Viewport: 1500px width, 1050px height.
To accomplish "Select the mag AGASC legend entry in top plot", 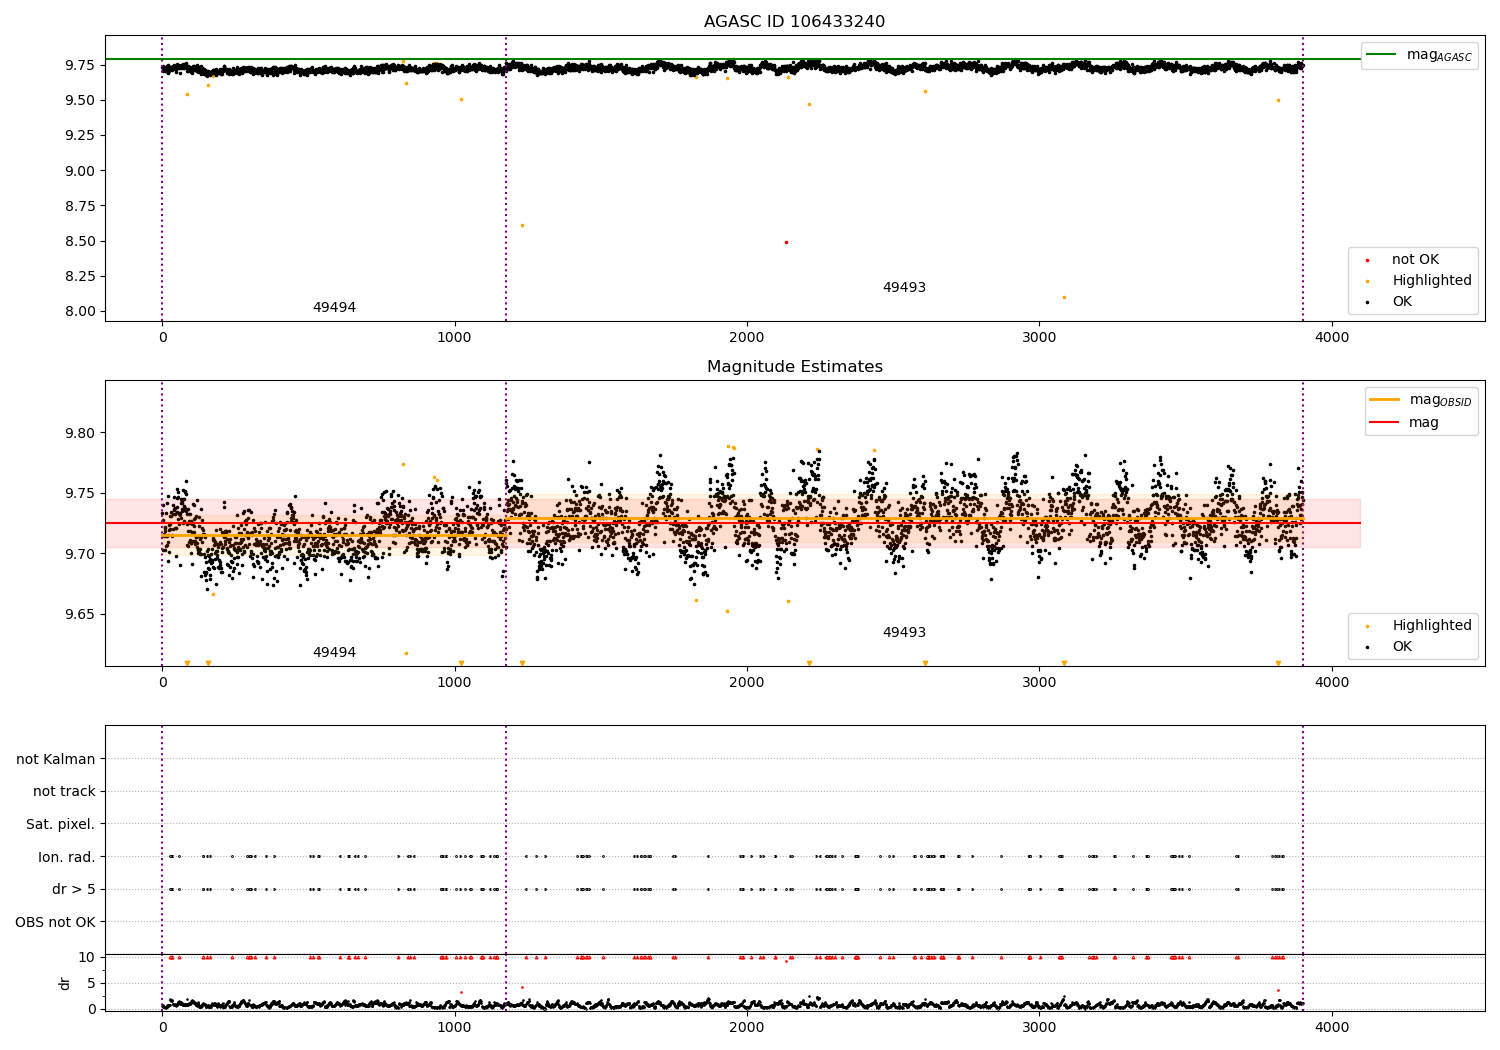I will tap(1419, 55).
